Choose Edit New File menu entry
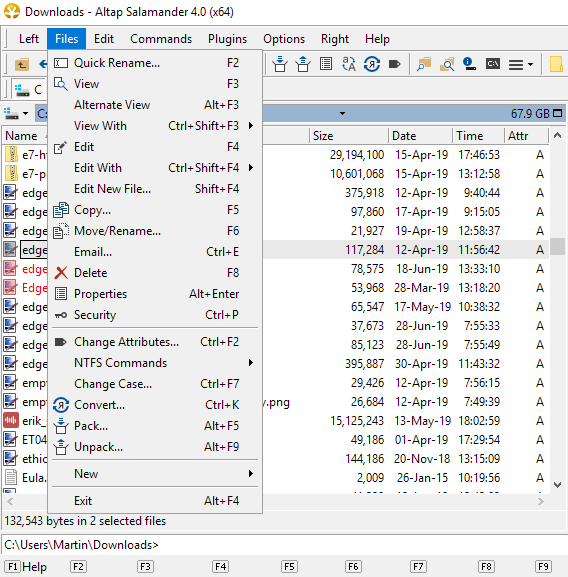Viewport: 568px width, 577px height. click(155, 188)
